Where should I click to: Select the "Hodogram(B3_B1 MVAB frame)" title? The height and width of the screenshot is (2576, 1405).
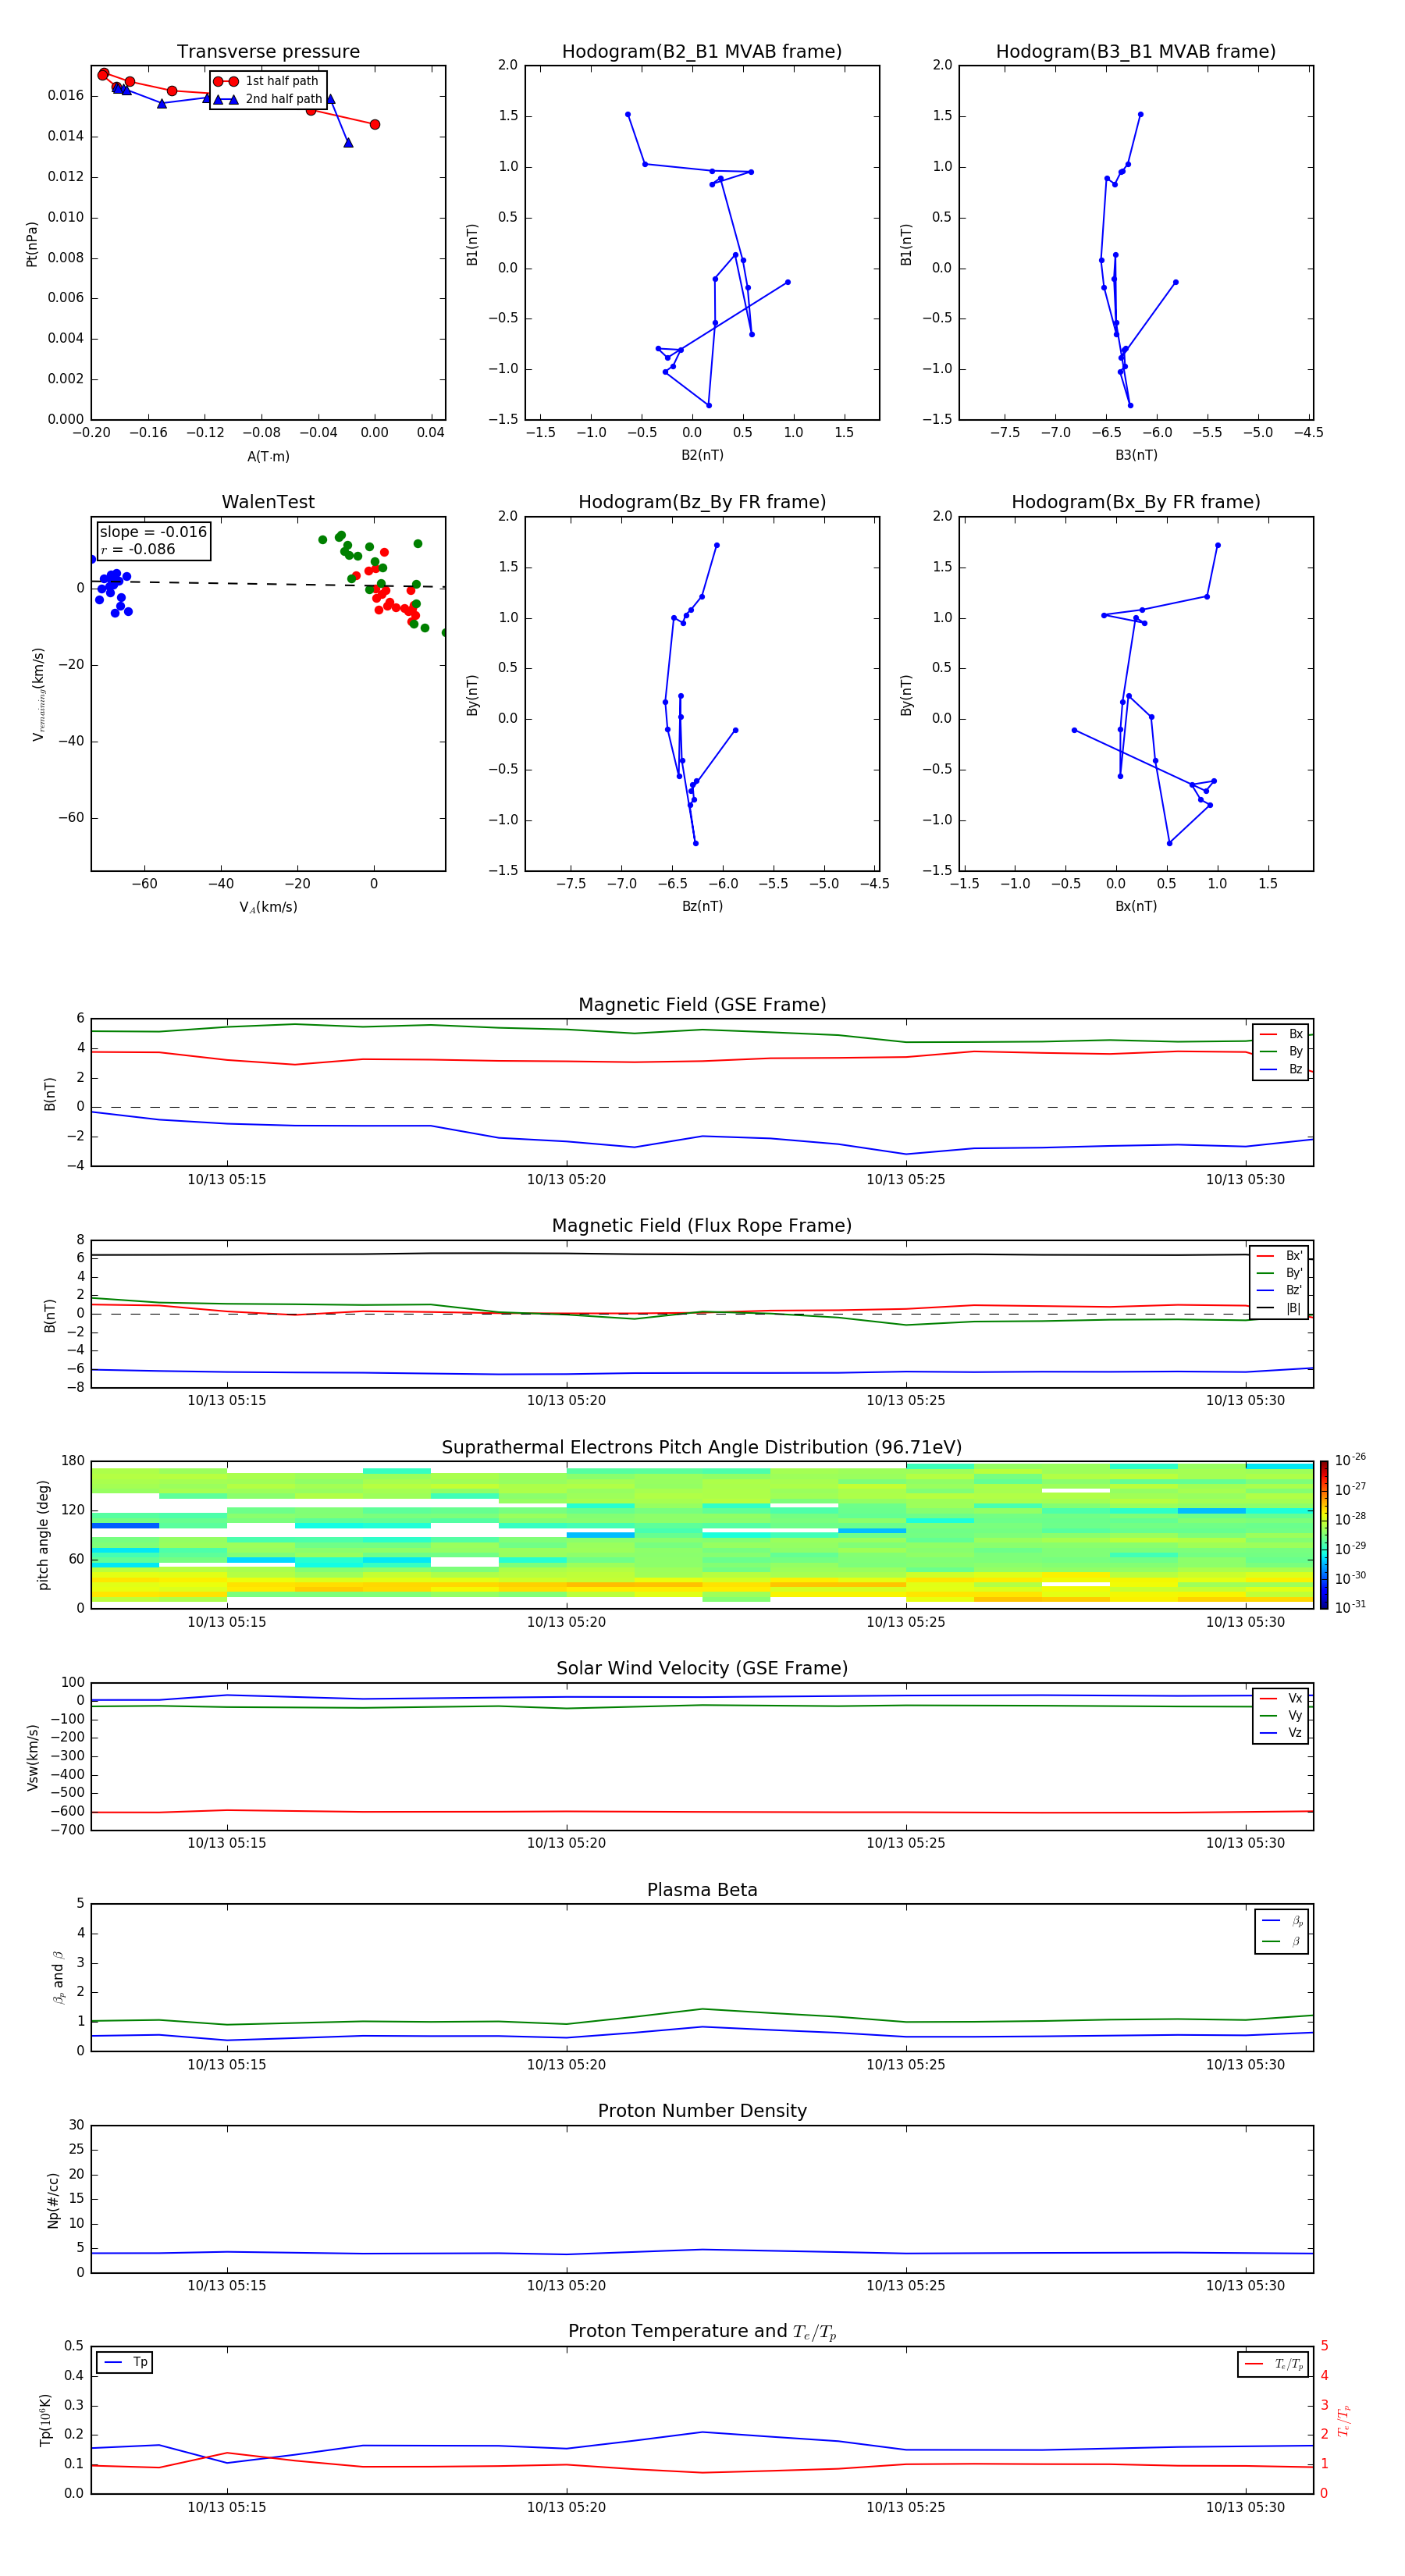click(x=1136, y=51)
